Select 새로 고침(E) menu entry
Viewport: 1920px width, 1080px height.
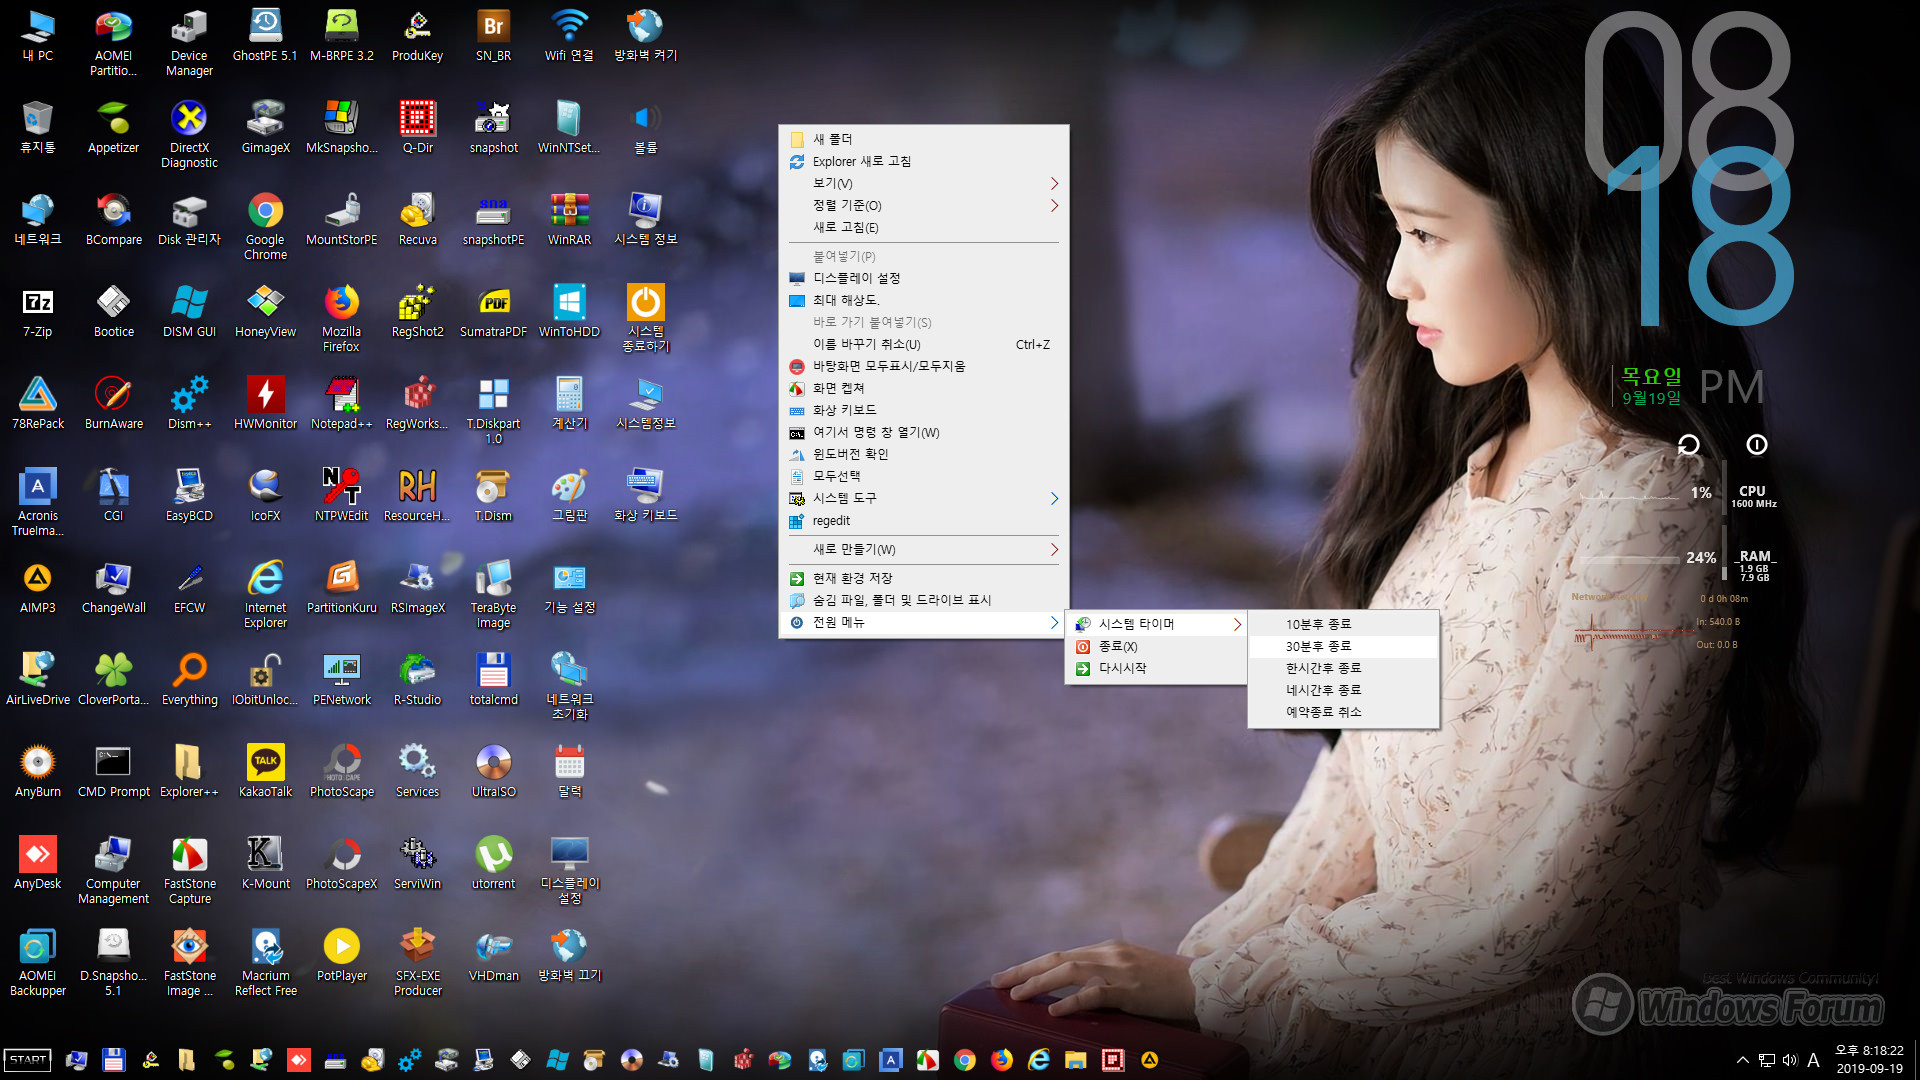[923, 227]
